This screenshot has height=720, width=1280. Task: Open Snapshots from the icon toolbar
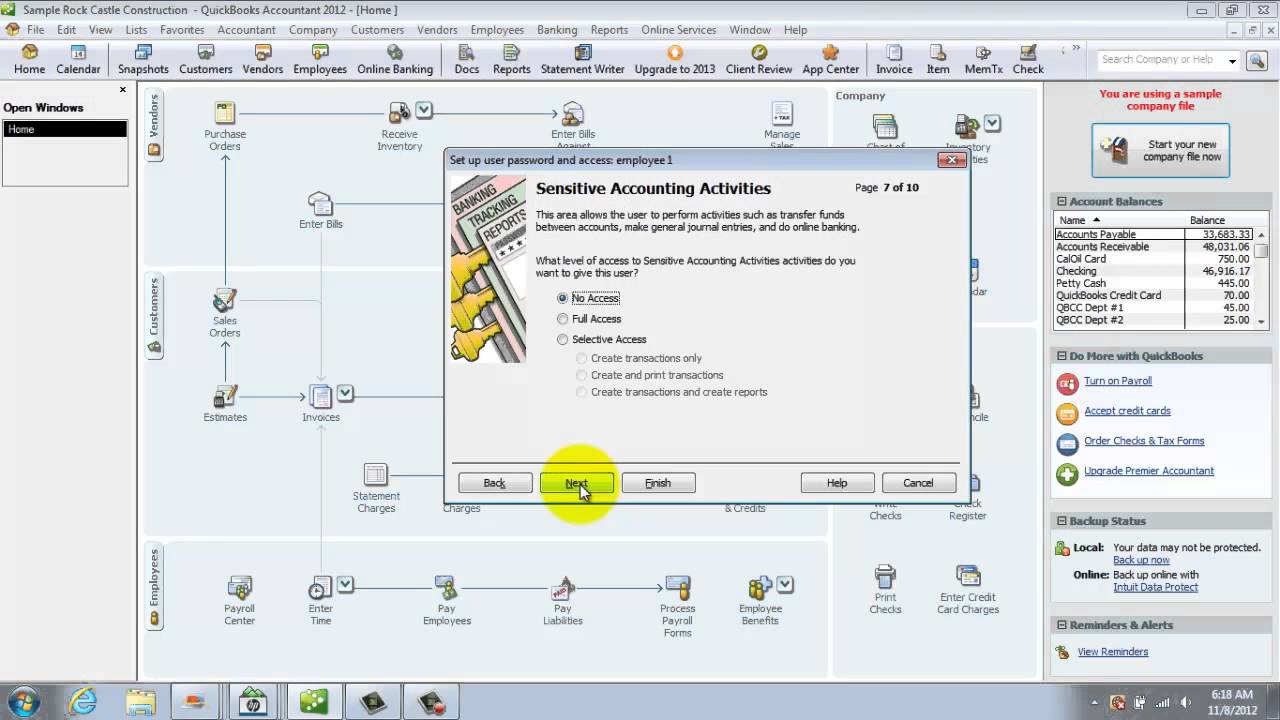tap(143, 59)
